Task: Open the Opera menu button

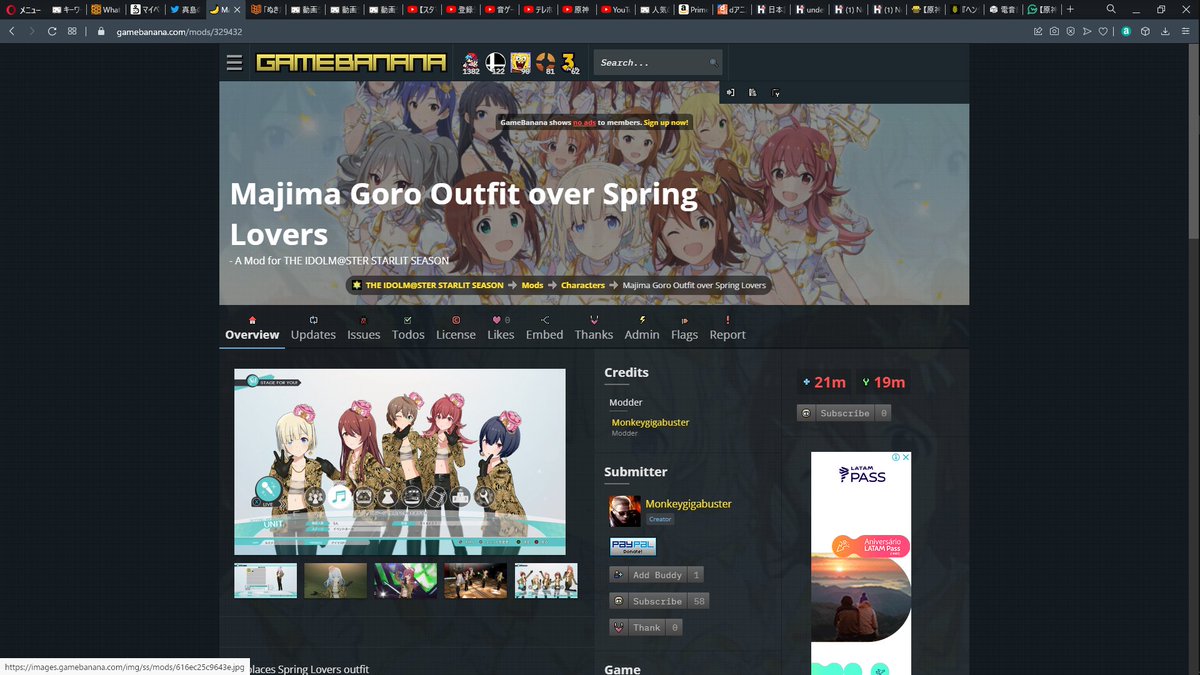Action: coord(24,9)
